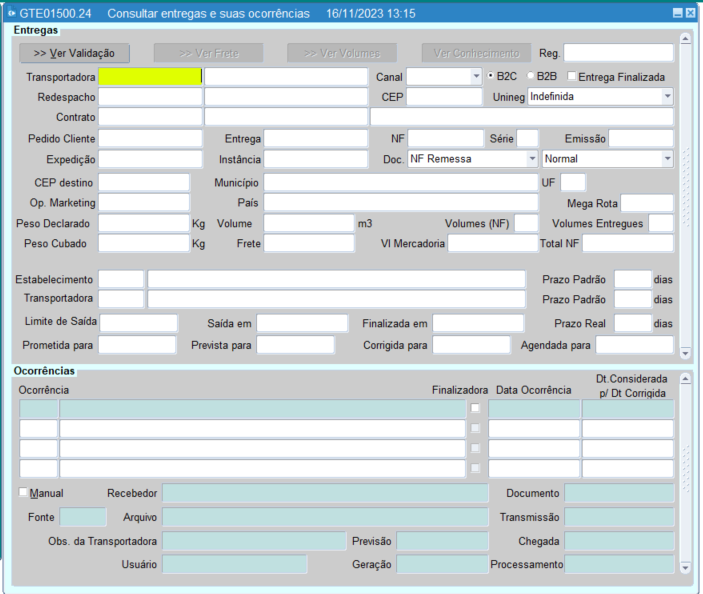Open the Doc. NF Remessa dropdown

[531, 158]
